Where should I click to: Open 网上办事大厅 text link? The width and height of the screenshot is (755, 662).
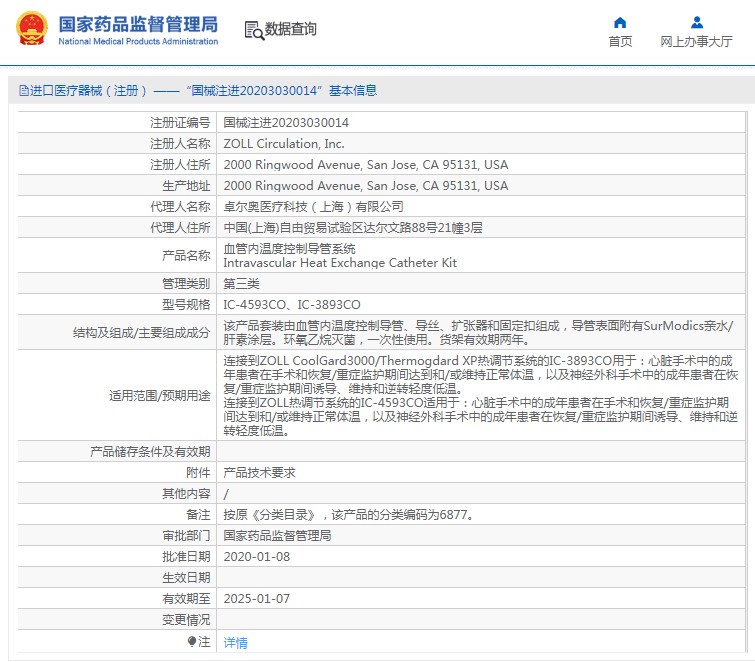pyautogui.click(x=696, y=41)
